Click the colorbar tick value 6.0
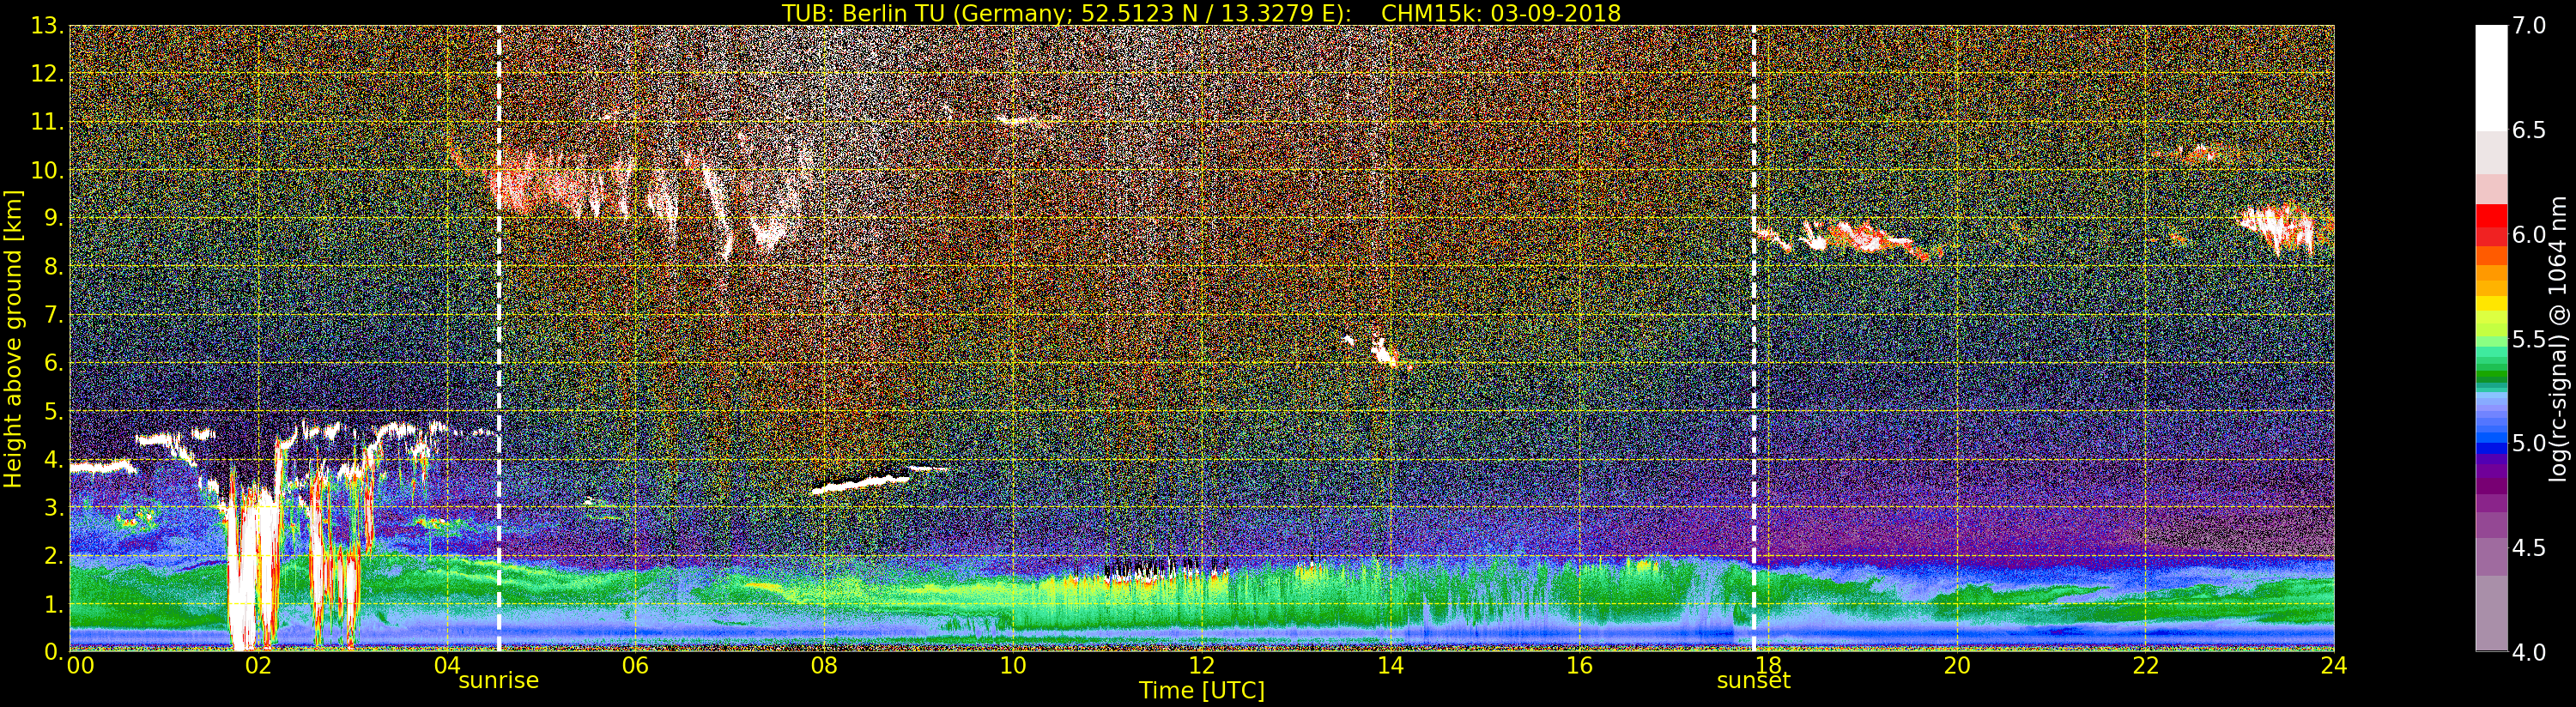 (2529, 235)
